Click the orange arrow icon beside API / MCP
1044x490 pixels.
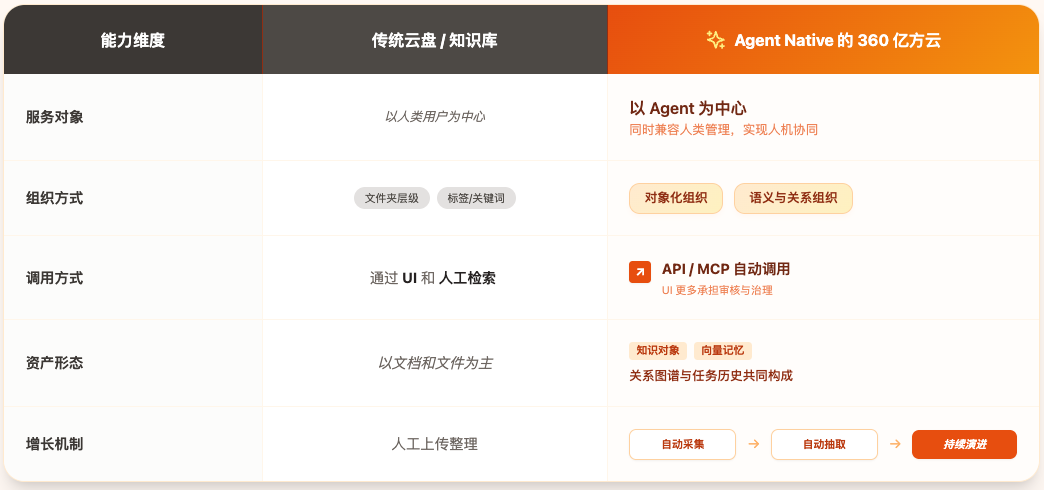click(x=640, y=272)
